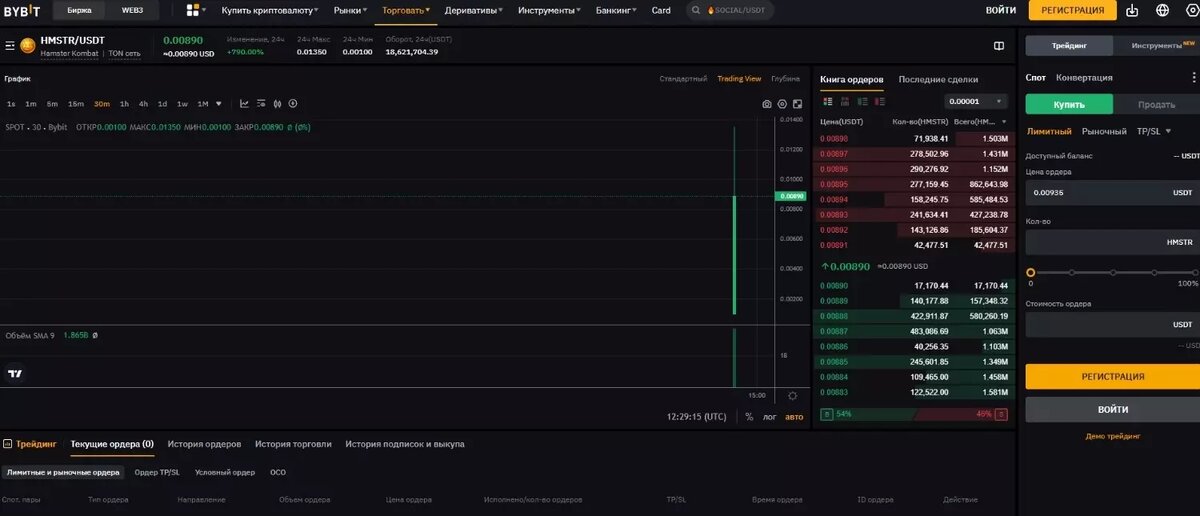Open История ордеров tab
The height and width of the screenshot is (516, 1200).
204,443
